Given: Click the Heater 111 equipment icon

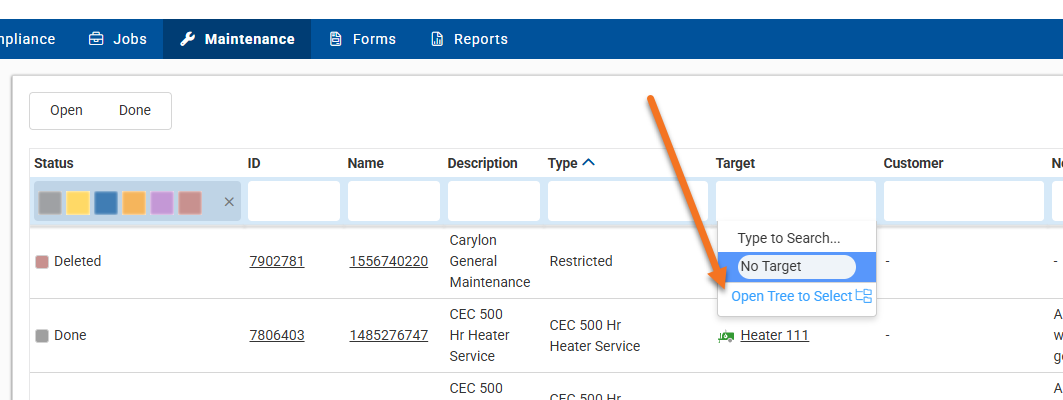Looking at the screenshot, I should coord(725,336).
